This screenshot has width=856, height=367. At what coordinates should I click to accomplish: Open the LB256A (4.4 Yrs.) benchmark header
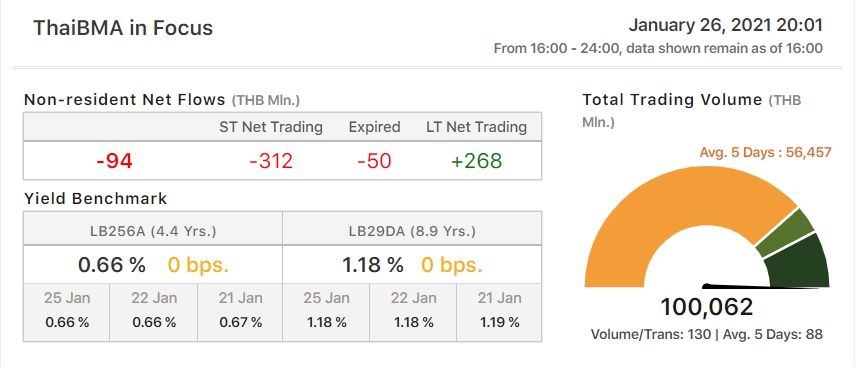[x=153, y=231]
